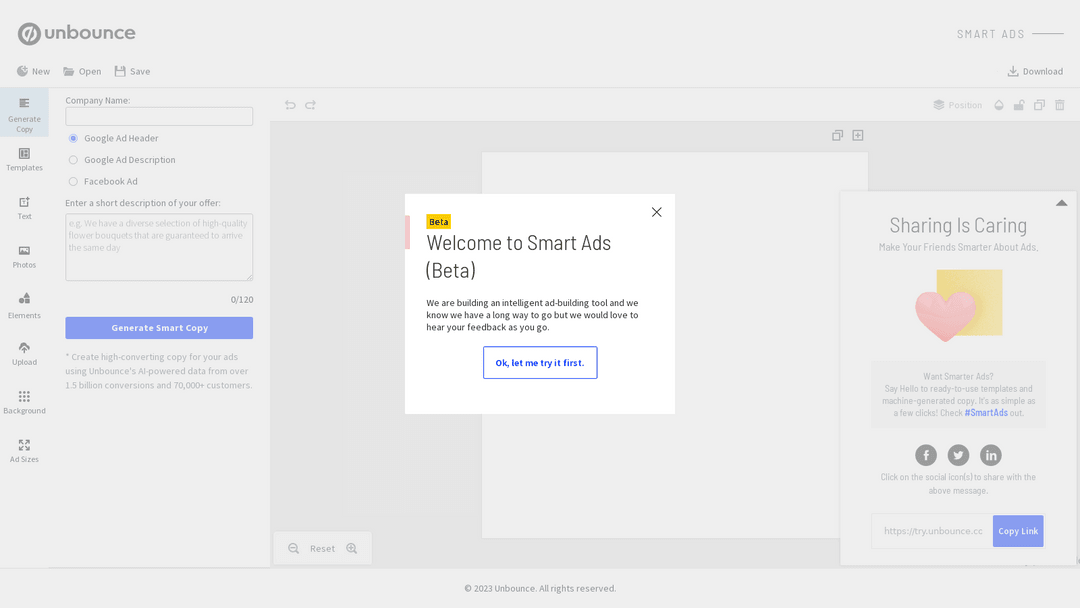This screenshot has width=1080, height=608.
Task: Open the Generate Copy sidebar panel
Action: click(24, 114)
